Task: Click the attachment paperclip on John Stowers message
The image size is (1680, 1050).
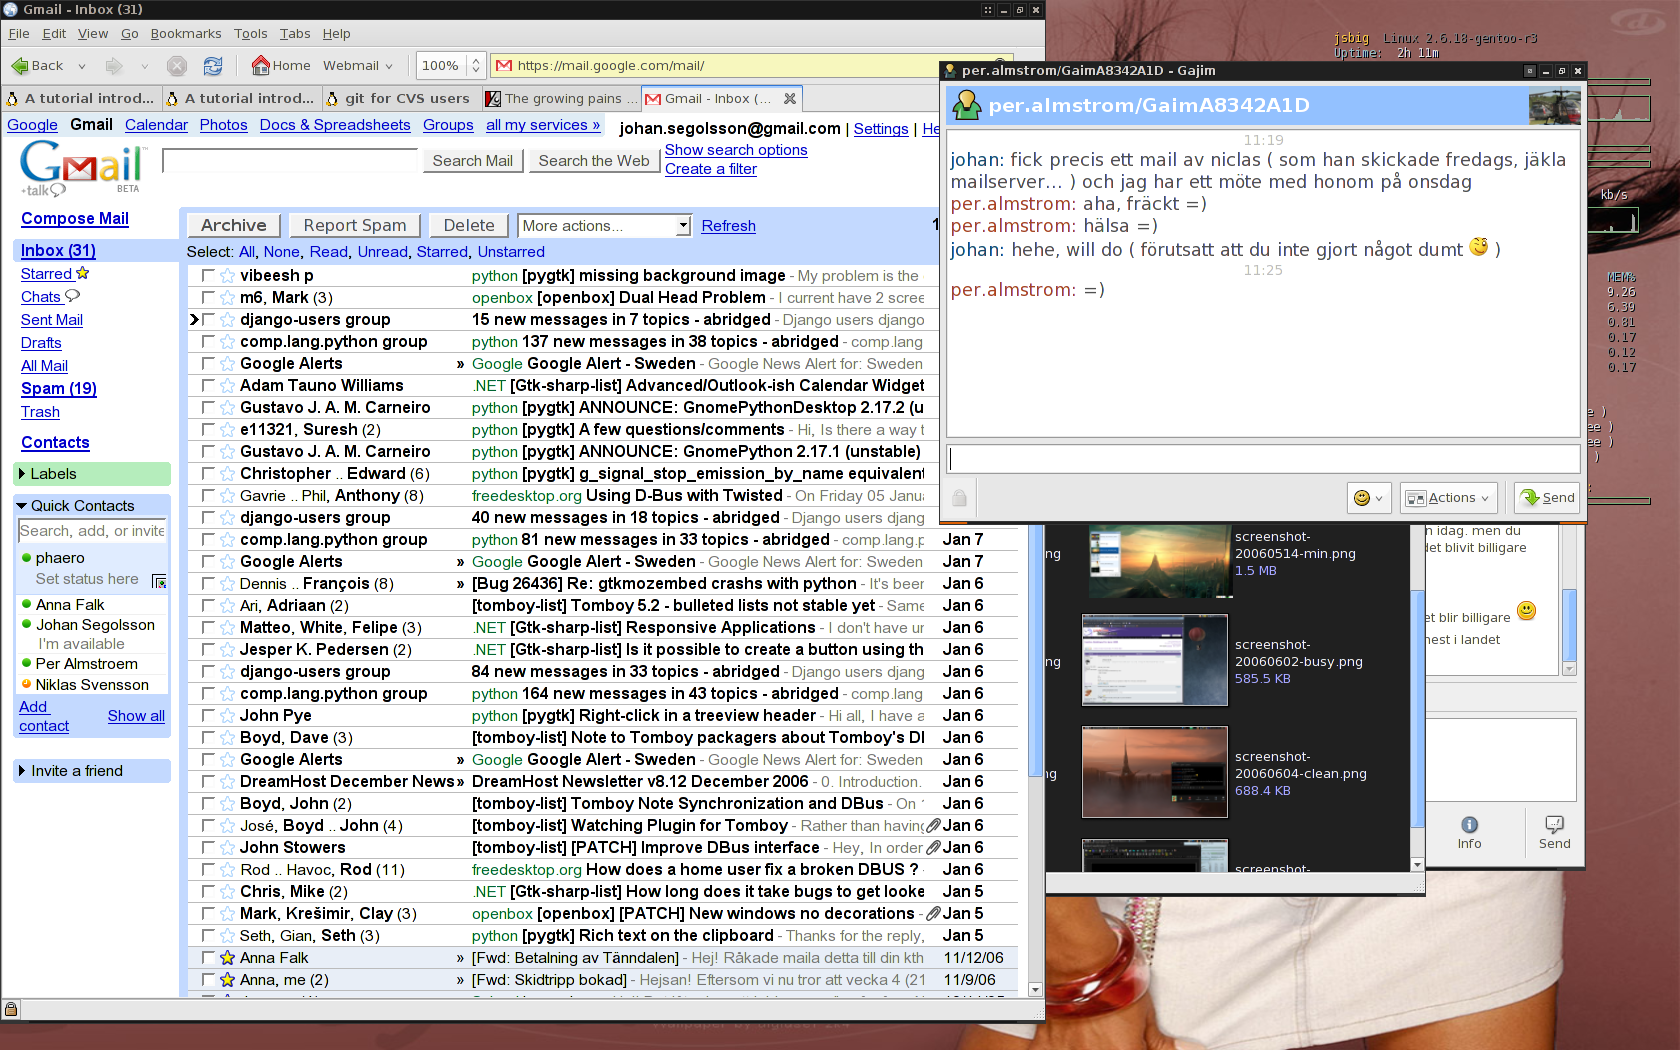Action: 933,848
